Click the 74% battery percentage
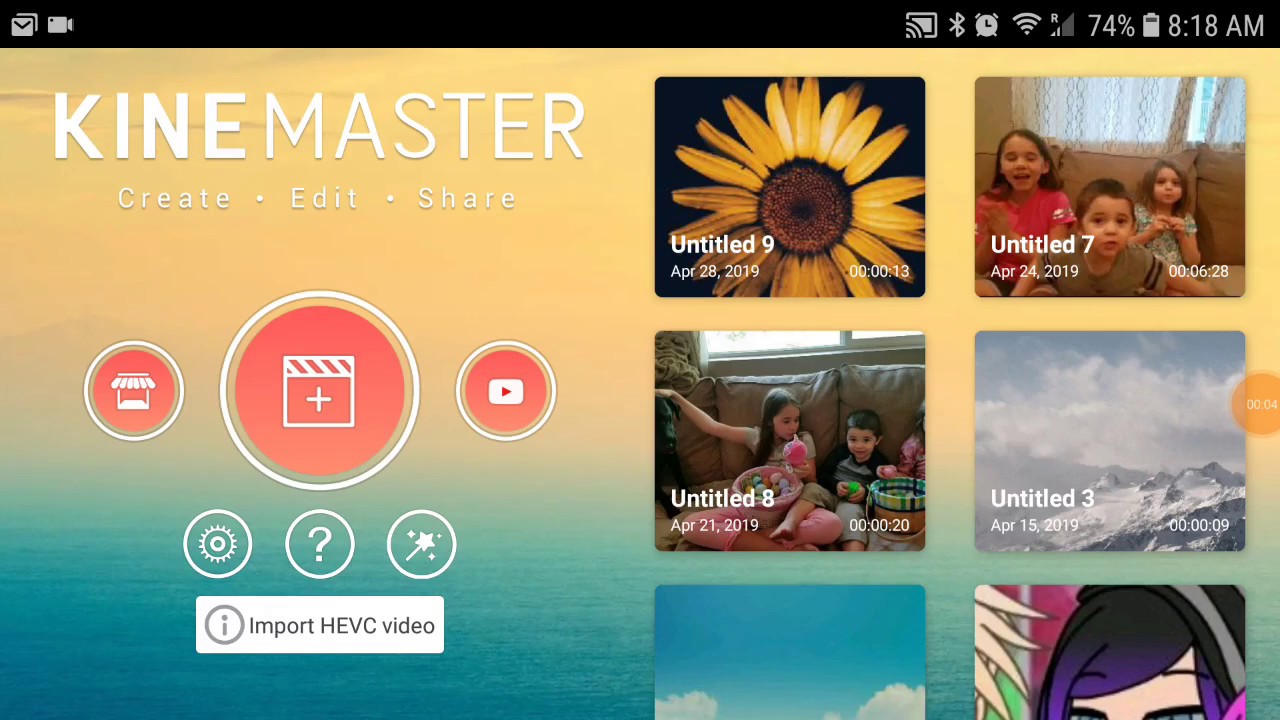Image resolution: width=1280 pixels, height=720 pixels. tap(1111, 26)
